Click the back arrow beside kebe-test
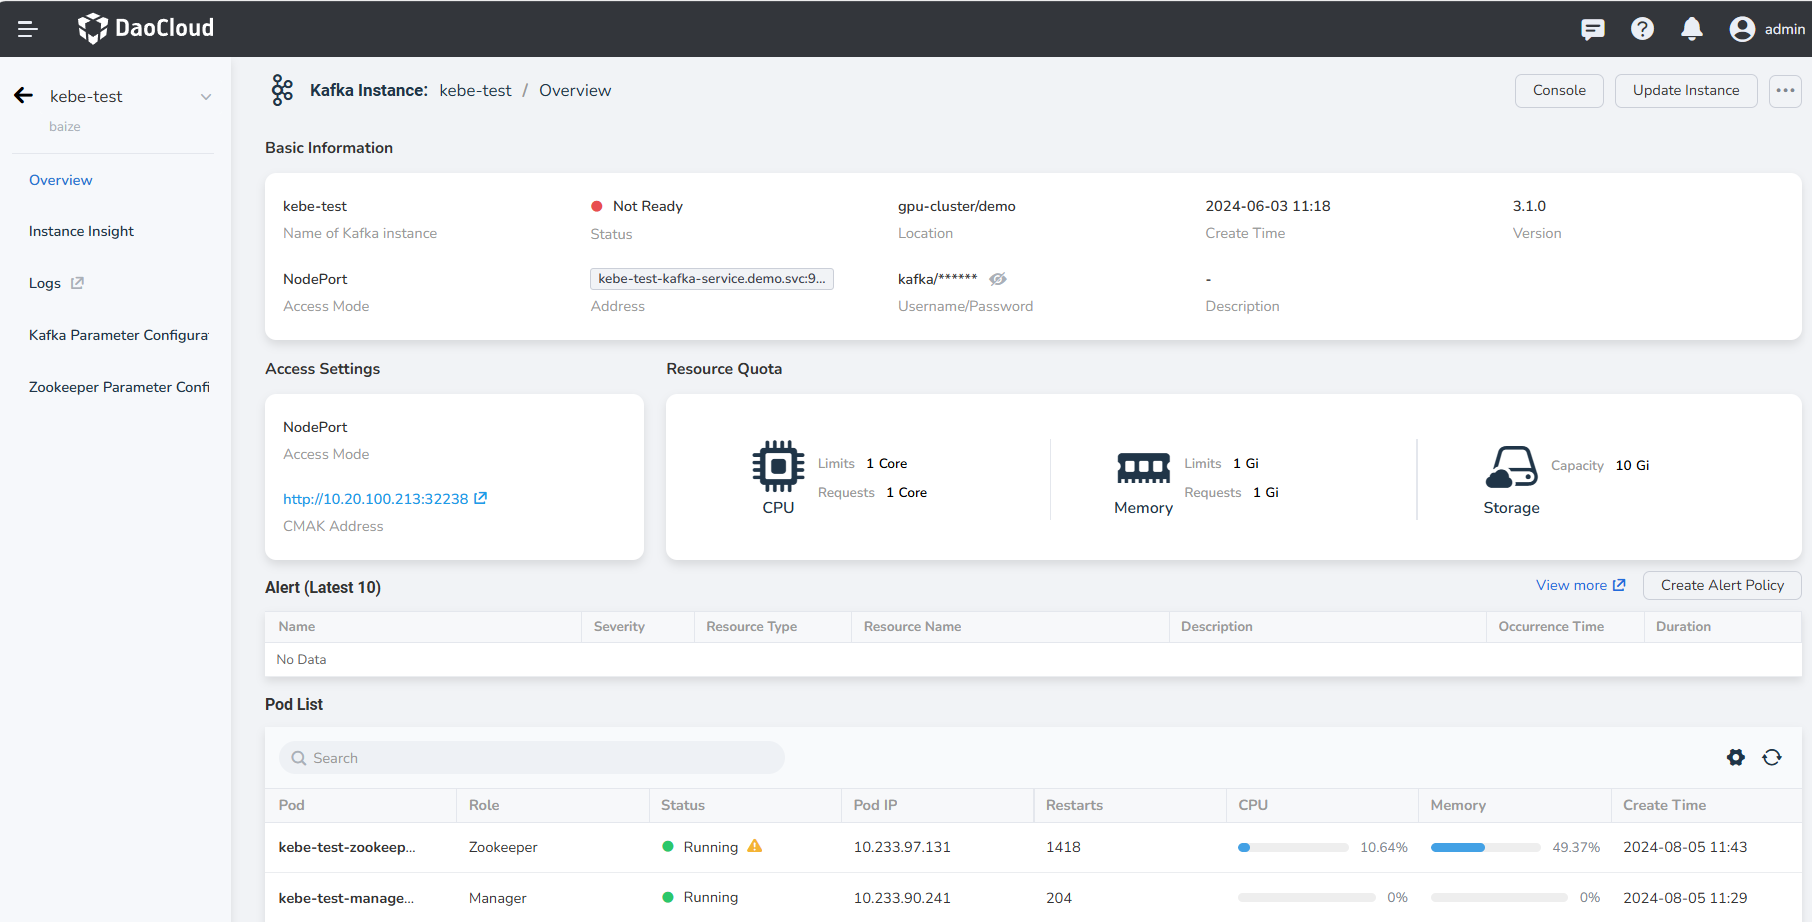The image size is (1812, 922). click(x=24, y=96)
